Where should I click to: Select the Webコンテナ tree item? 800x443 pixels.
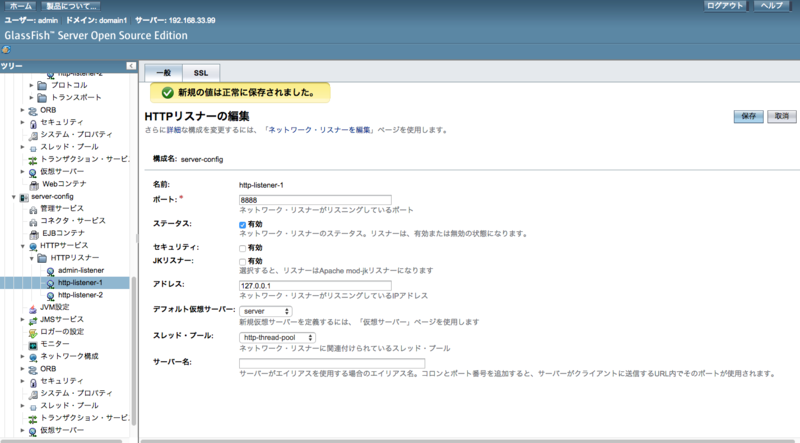(x=64, y=184)
